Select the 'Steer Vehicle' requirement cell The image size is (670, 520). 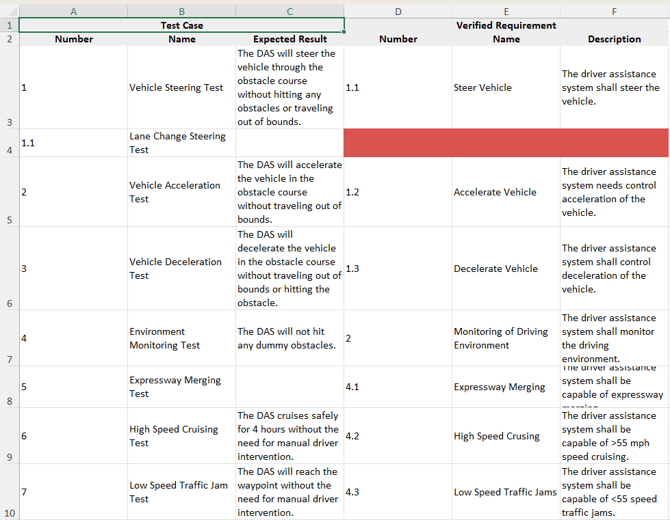click(x=506, y=87)
